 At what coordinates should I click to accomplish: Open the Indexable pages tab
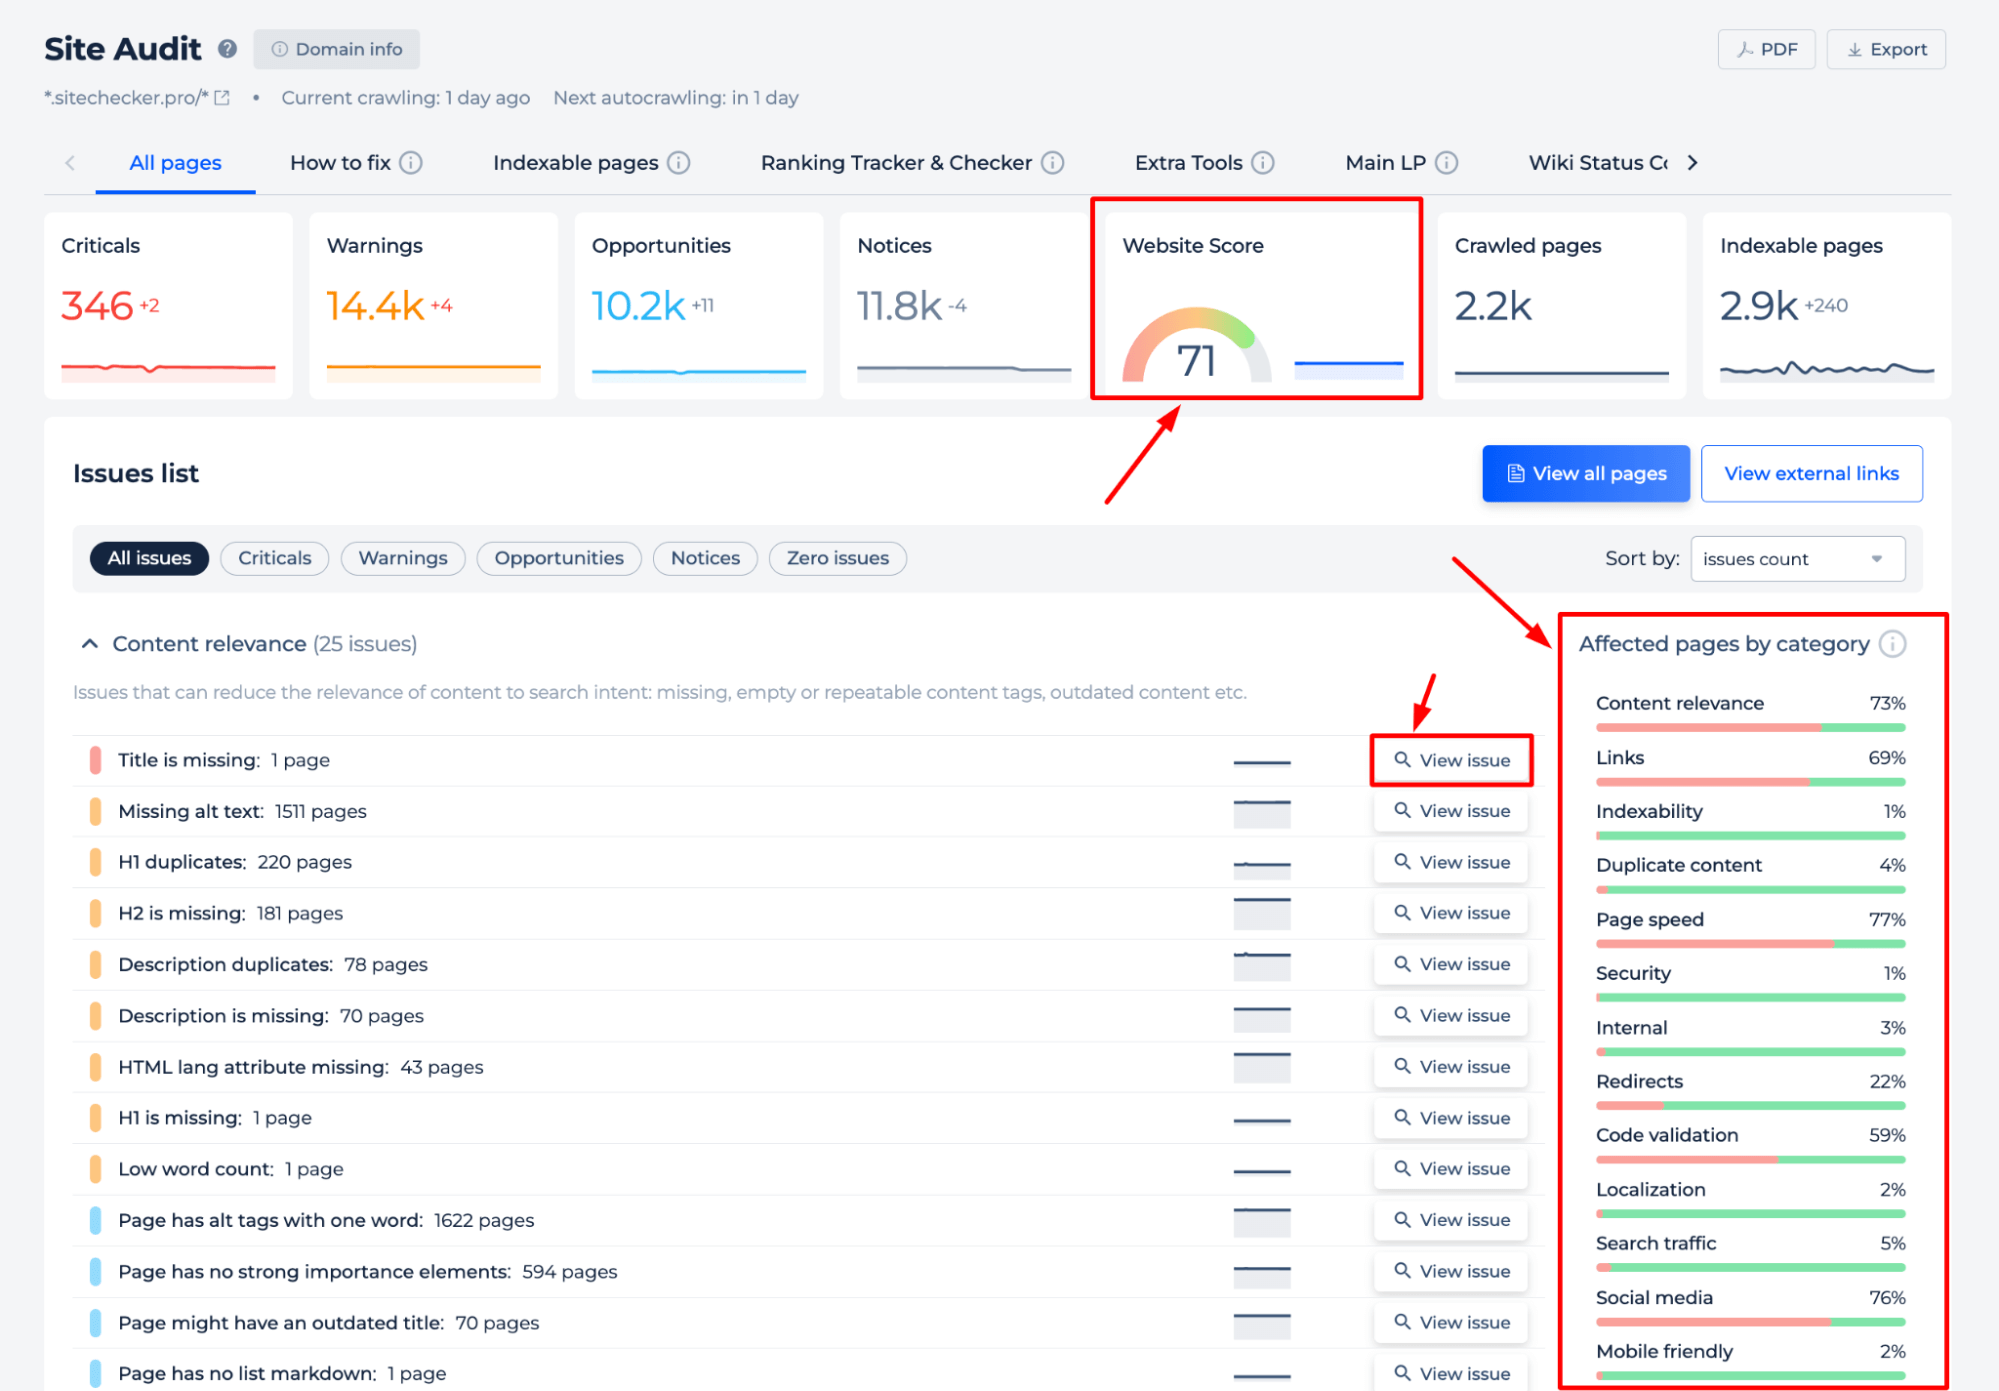[x=575, y=163]
